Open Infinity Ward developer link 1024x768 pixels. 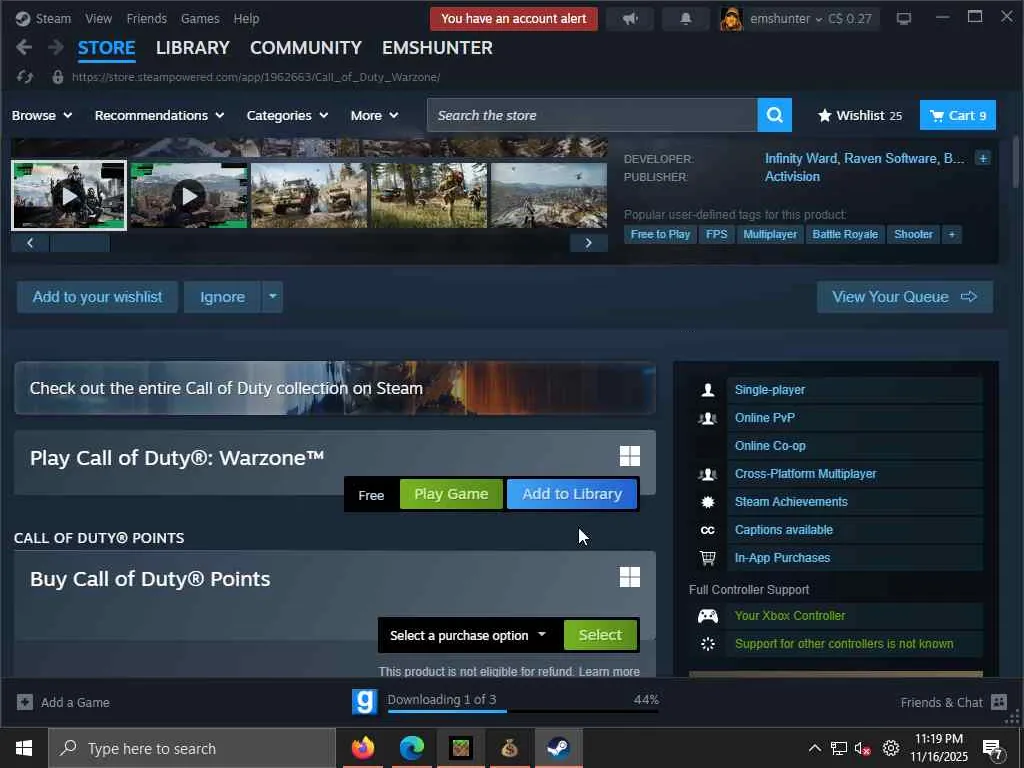point(801,159)
